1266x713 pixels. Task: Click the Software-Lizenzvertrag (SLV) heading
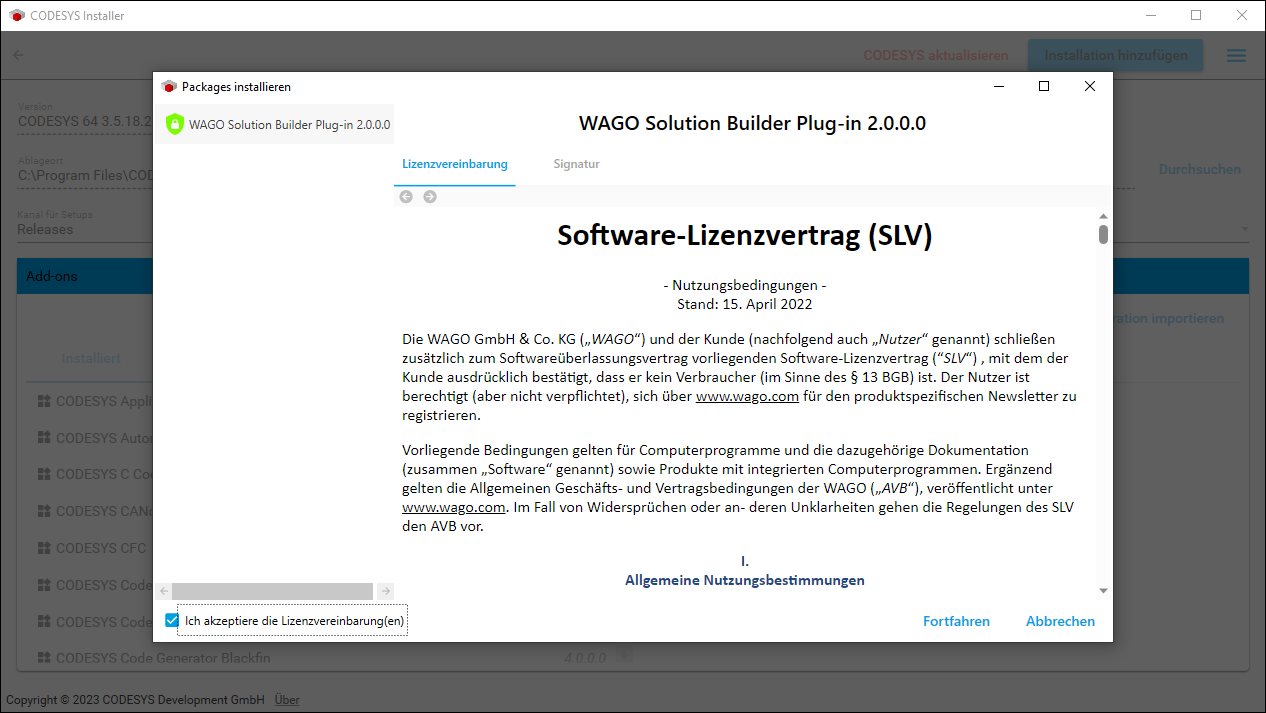pos(745,235)
